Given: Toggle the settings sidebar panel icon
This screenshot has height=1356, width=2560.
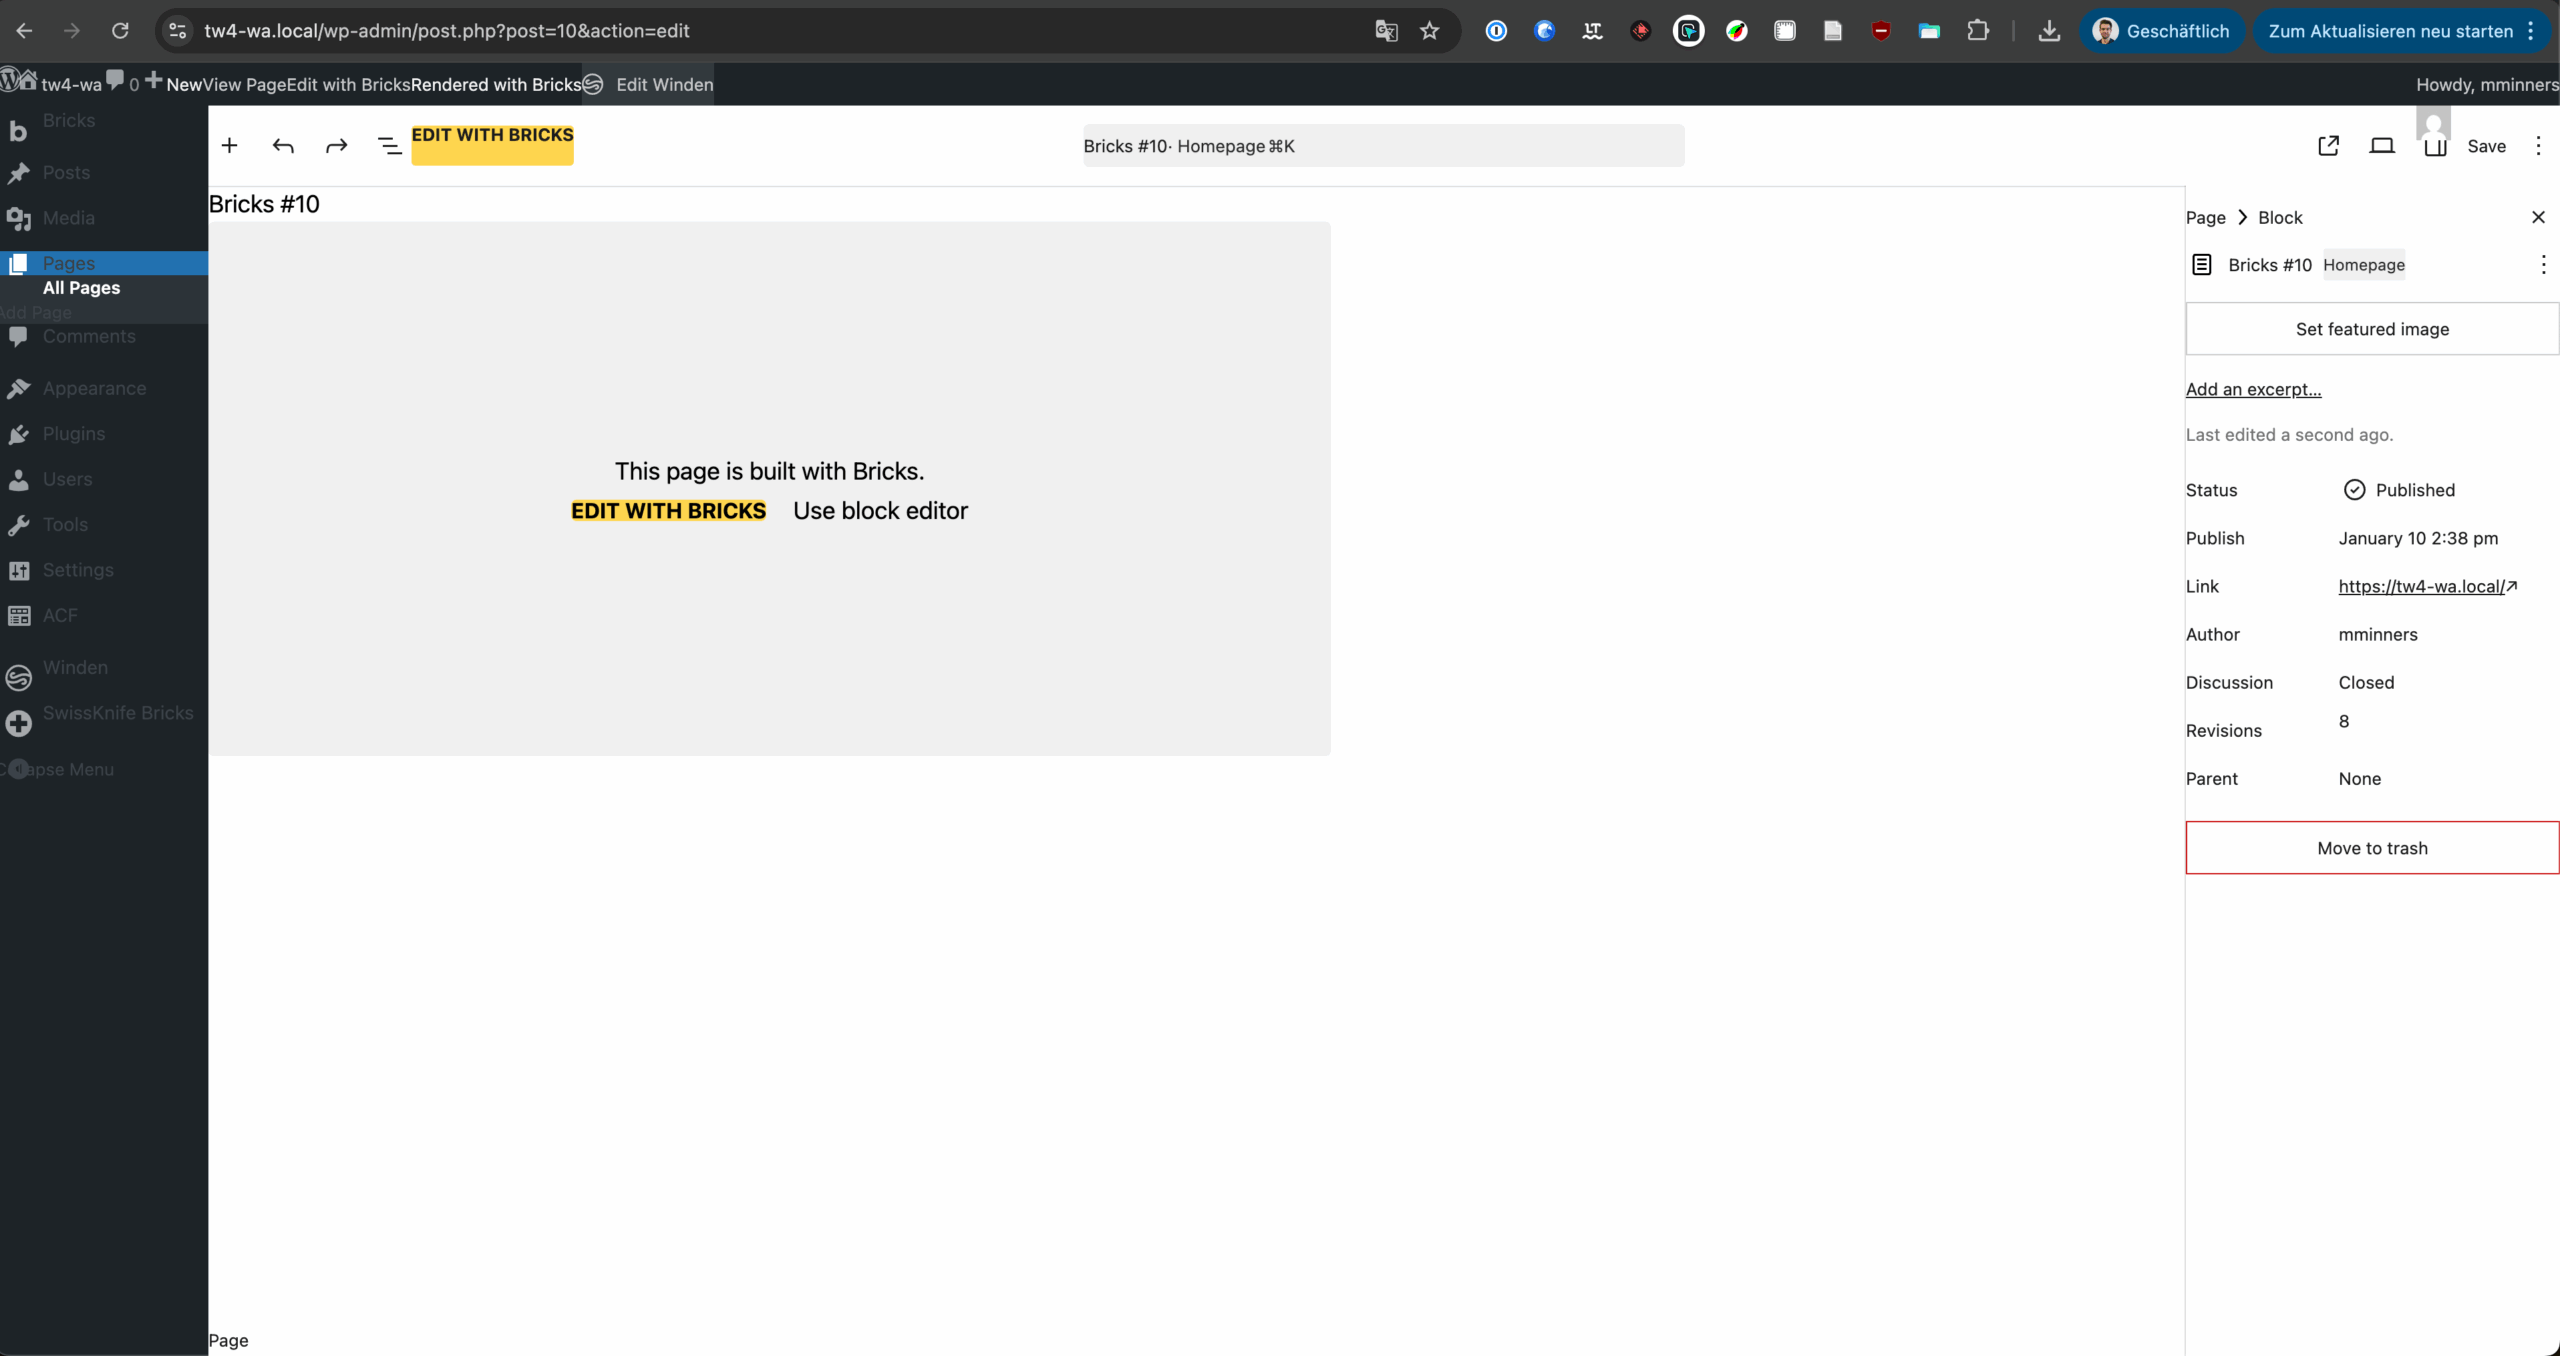Looking at the screenshot, I should pyautogui.click(x=2435, y=147).
